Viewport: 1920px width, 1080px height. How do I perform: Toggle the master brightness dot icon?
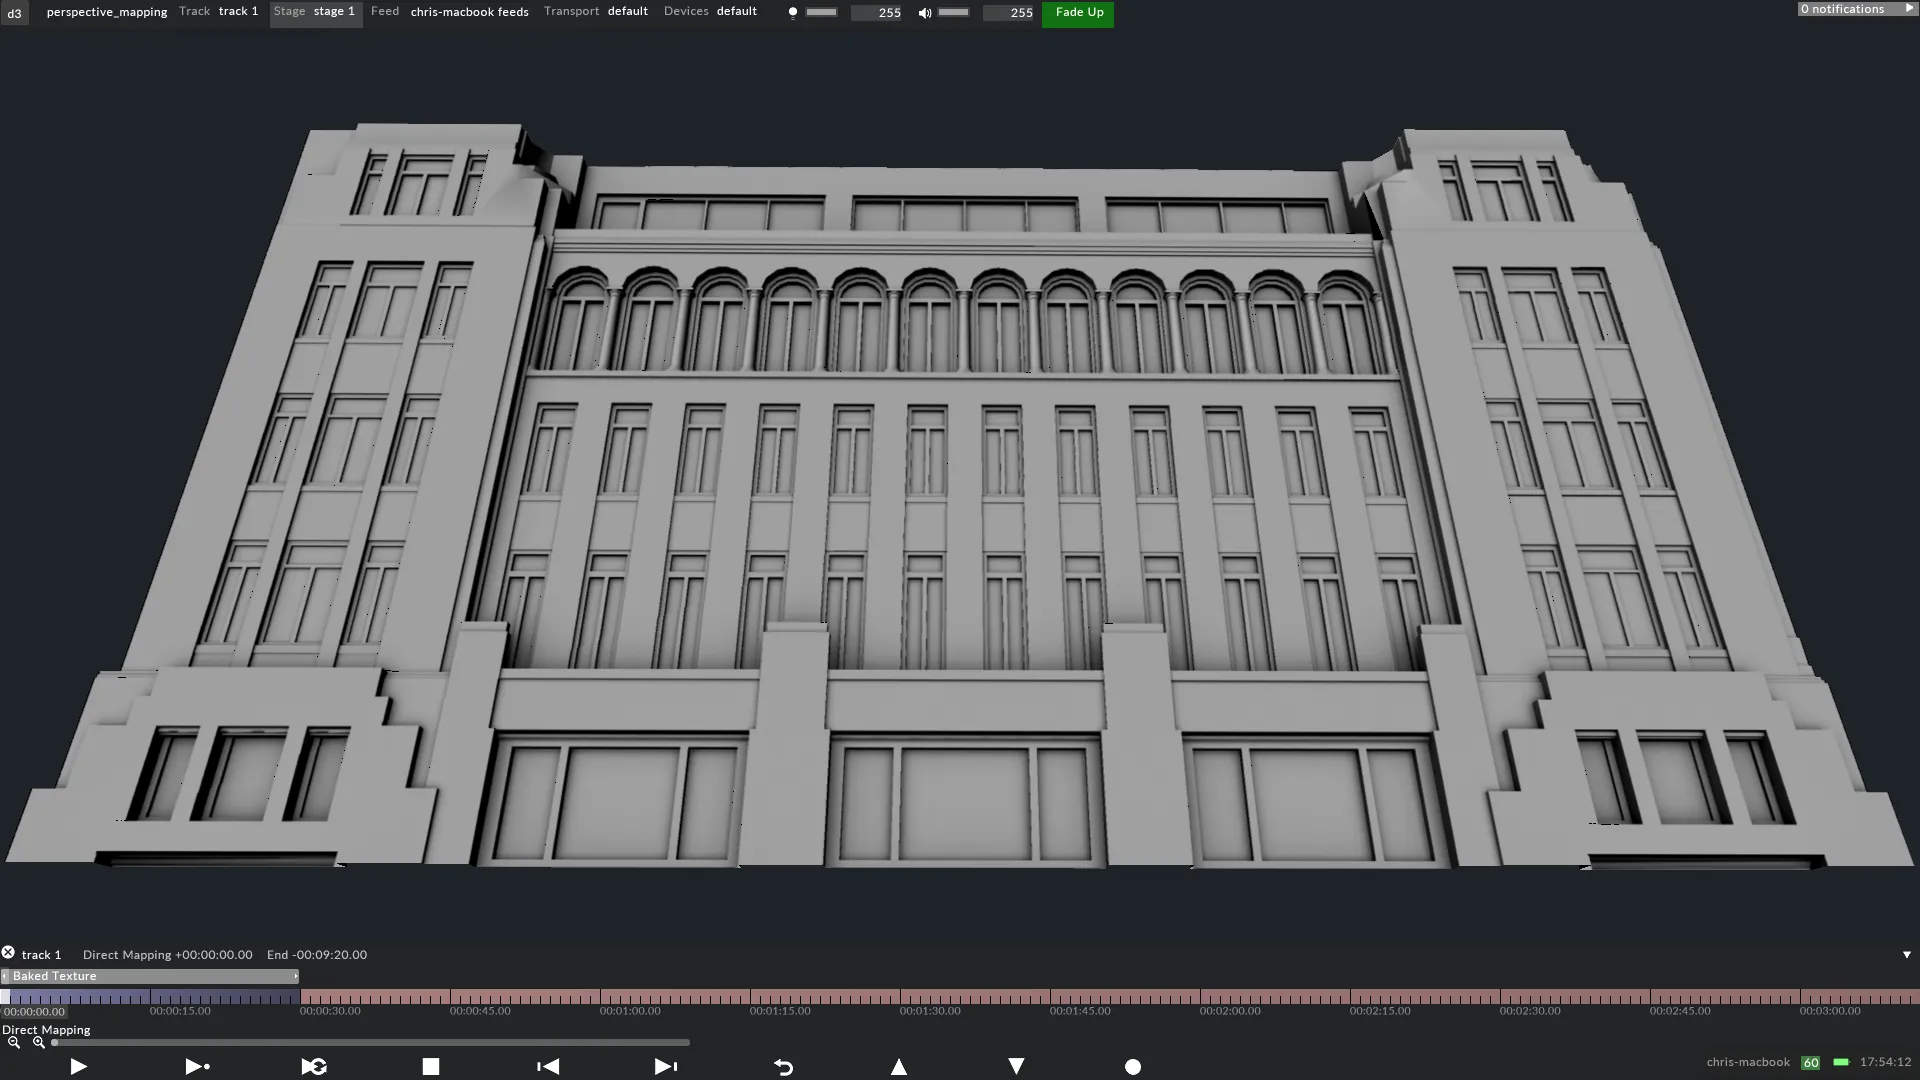pos(793,12)
